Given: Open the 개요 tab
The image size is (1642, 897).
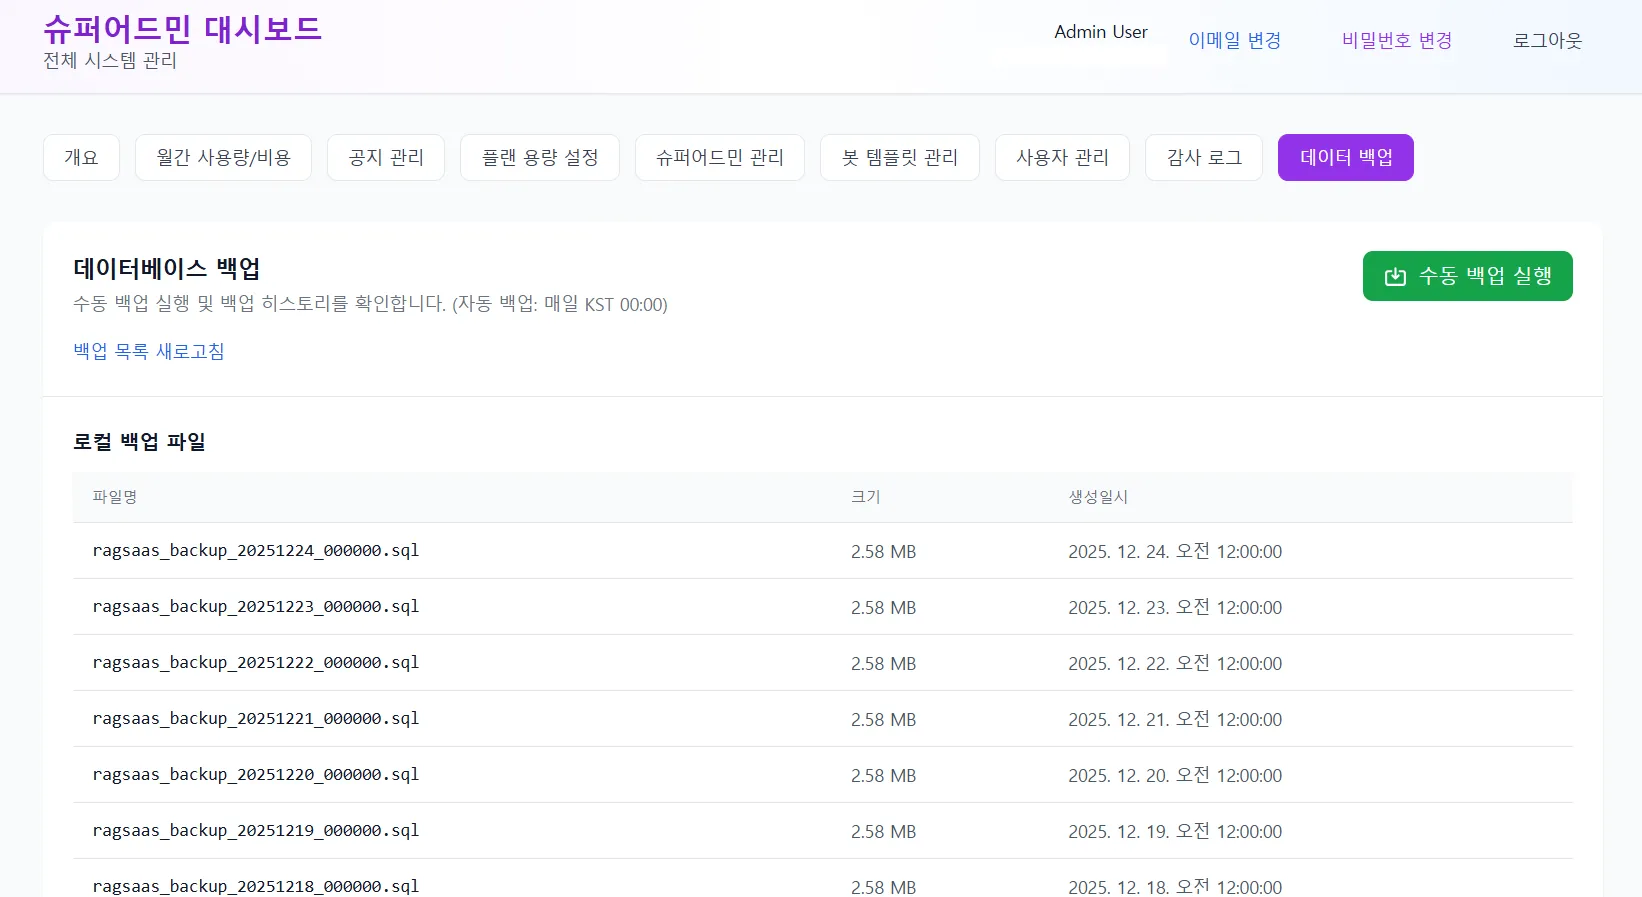Looking at the screenshot, I should (81, 157).
